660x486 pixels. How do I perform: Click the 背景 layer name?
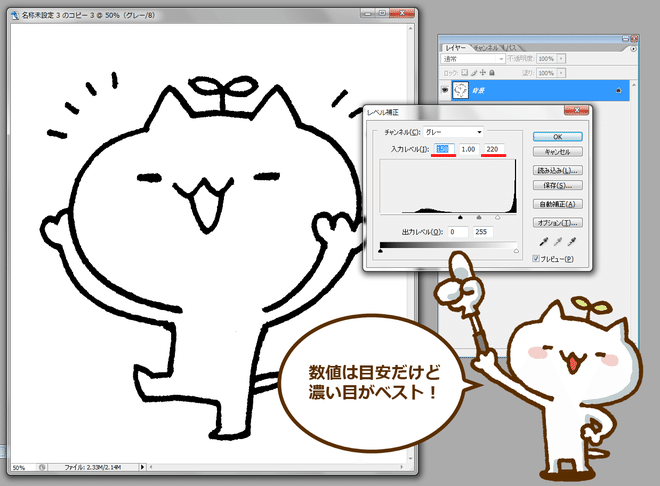pyautogui.click(x=478, y=90)
